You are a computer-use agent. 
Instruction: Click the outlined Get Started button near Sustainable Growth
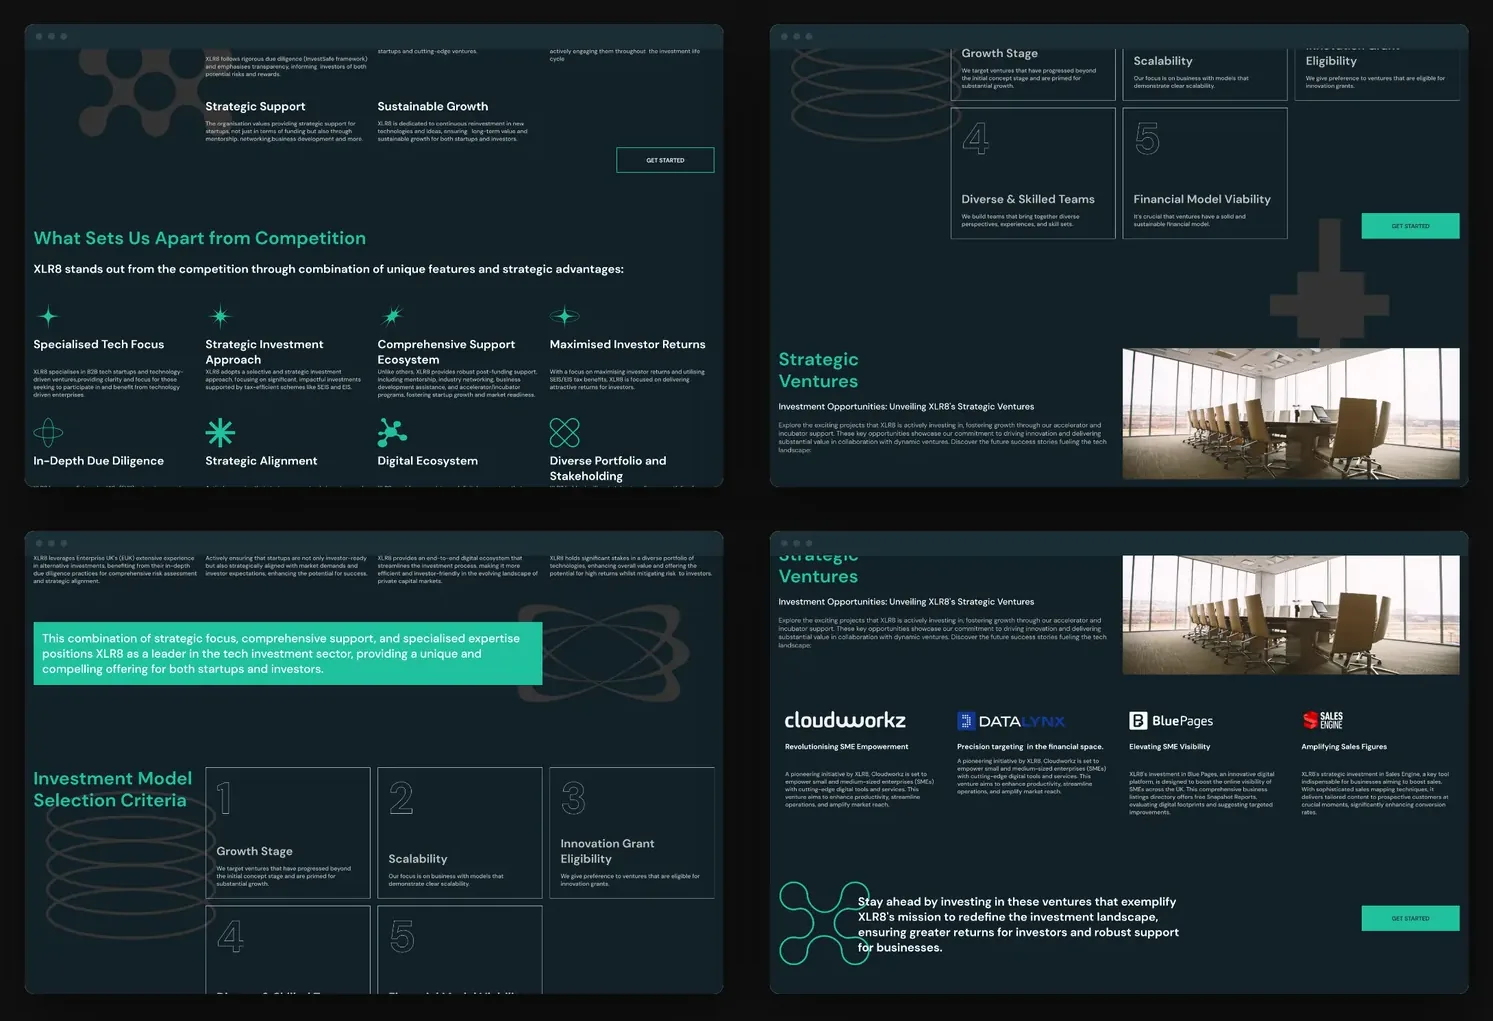coord(665,160)
